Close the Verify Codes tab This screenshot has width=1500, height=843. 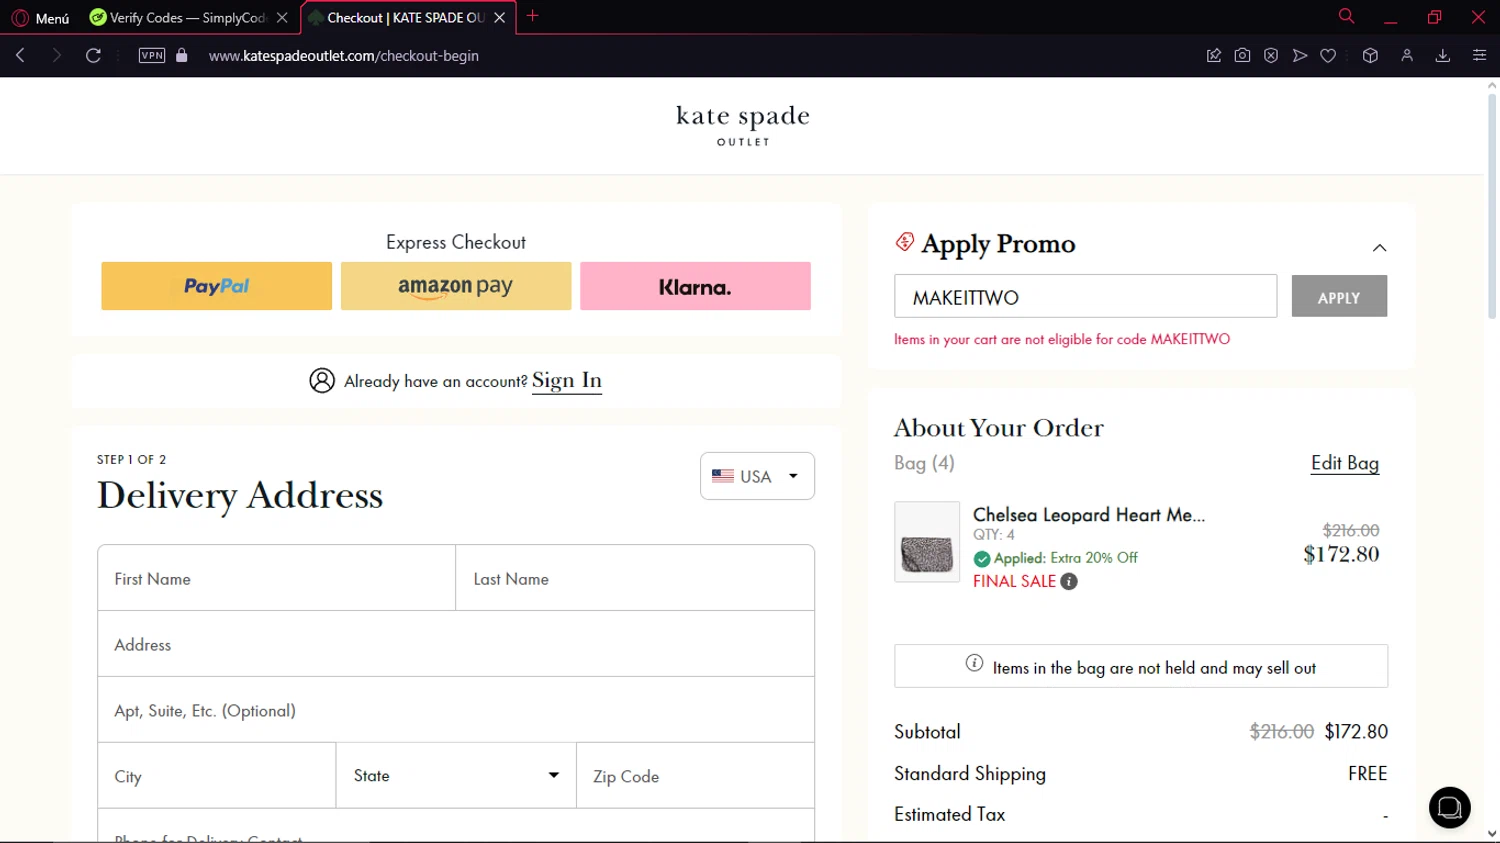tap(282, 18)
